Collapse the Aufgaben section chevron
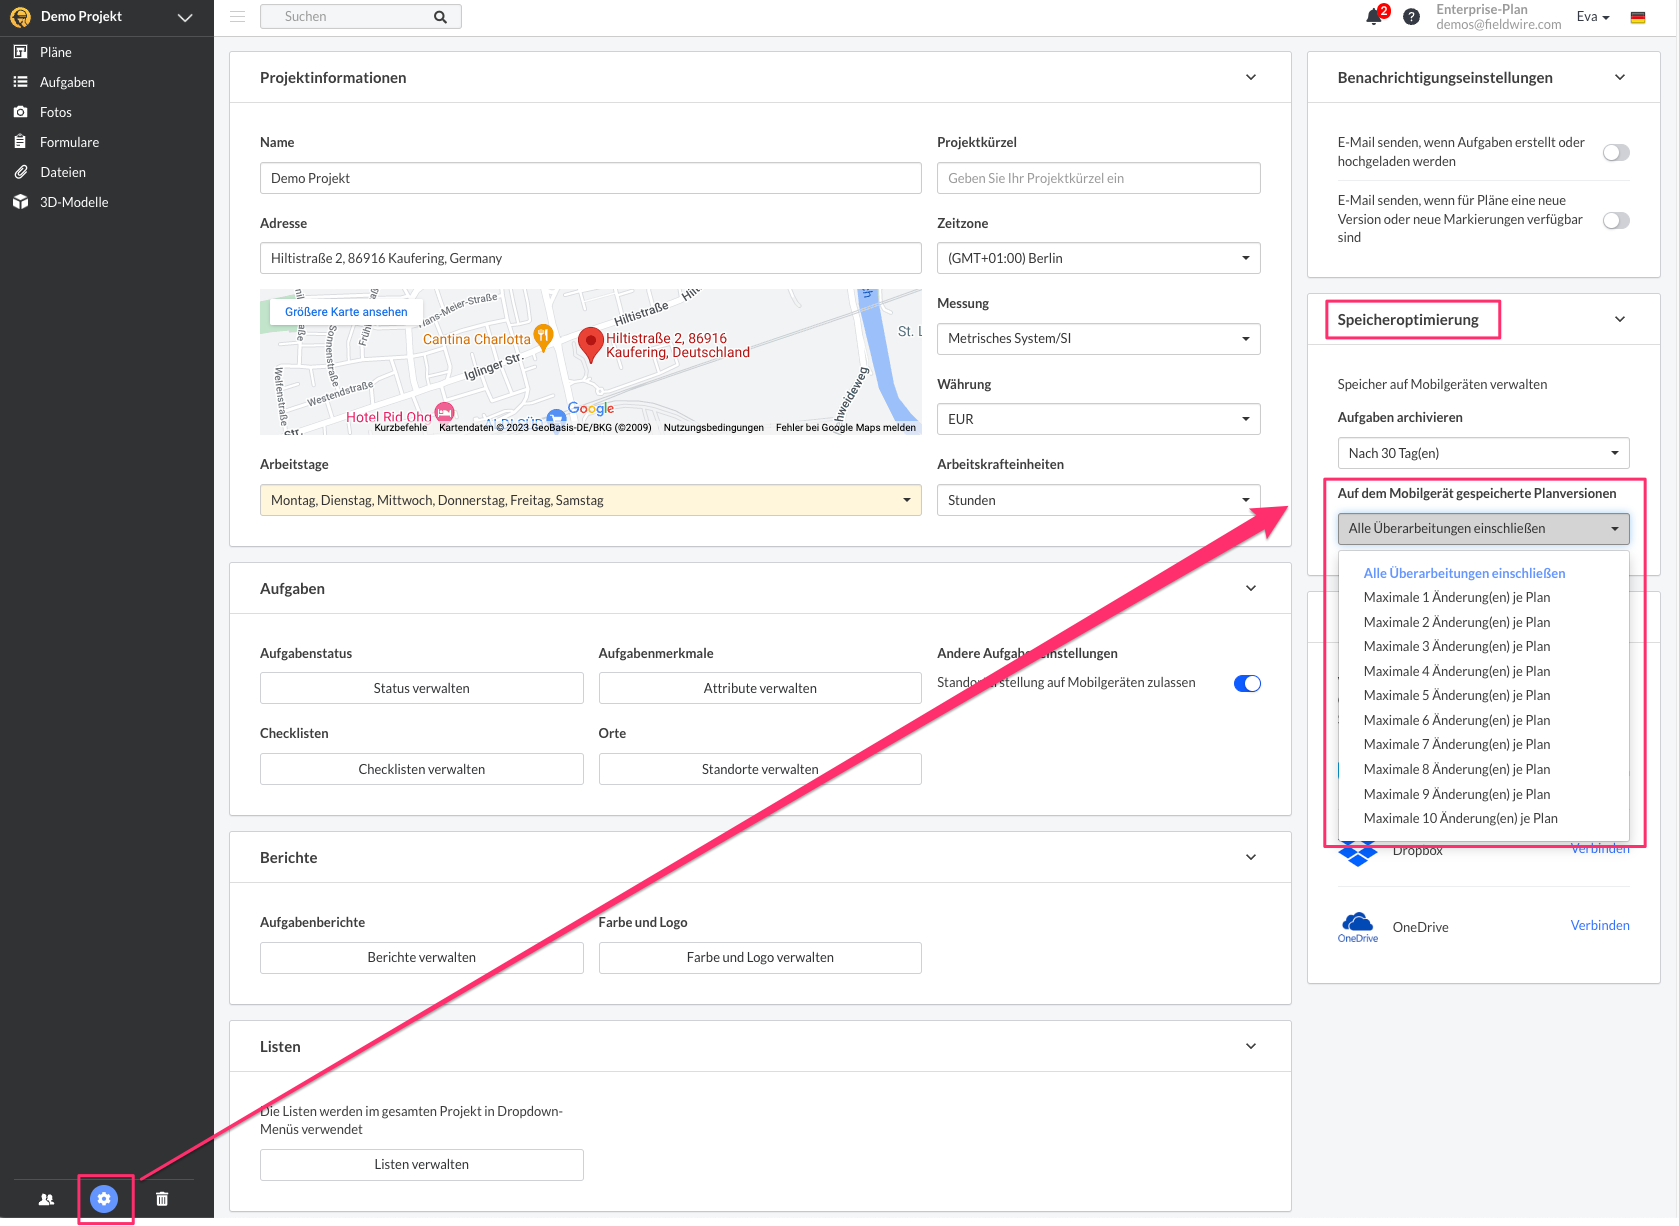 tap(1251, 588)
